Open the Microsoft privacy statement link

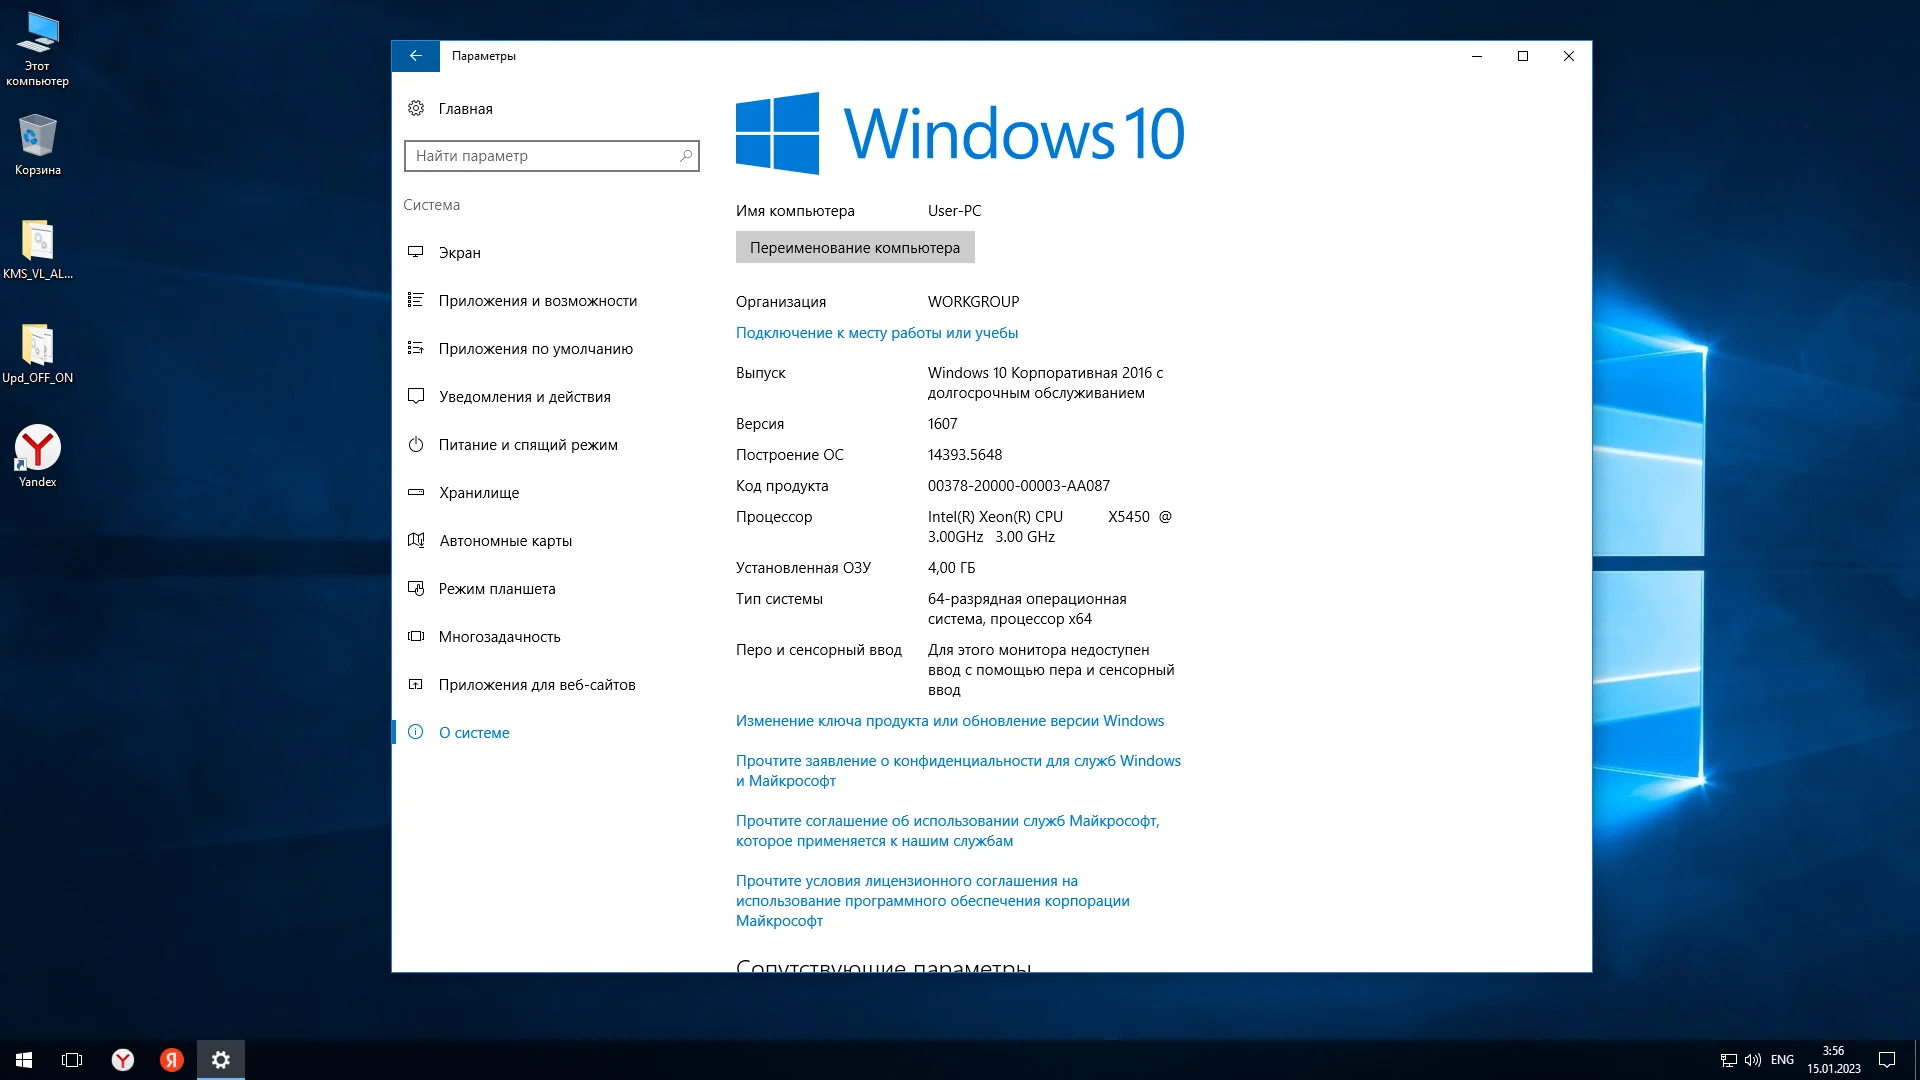point(957,771)
